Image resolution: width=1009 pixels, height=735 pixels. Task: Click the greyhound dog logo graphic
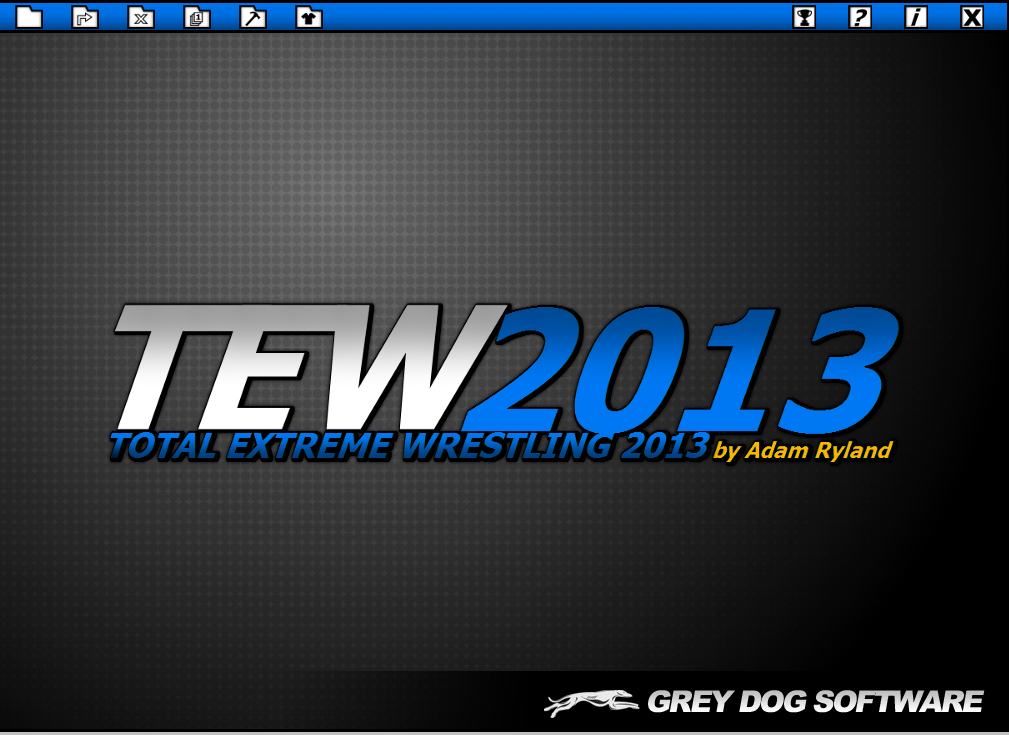click(x=591, y=702)
